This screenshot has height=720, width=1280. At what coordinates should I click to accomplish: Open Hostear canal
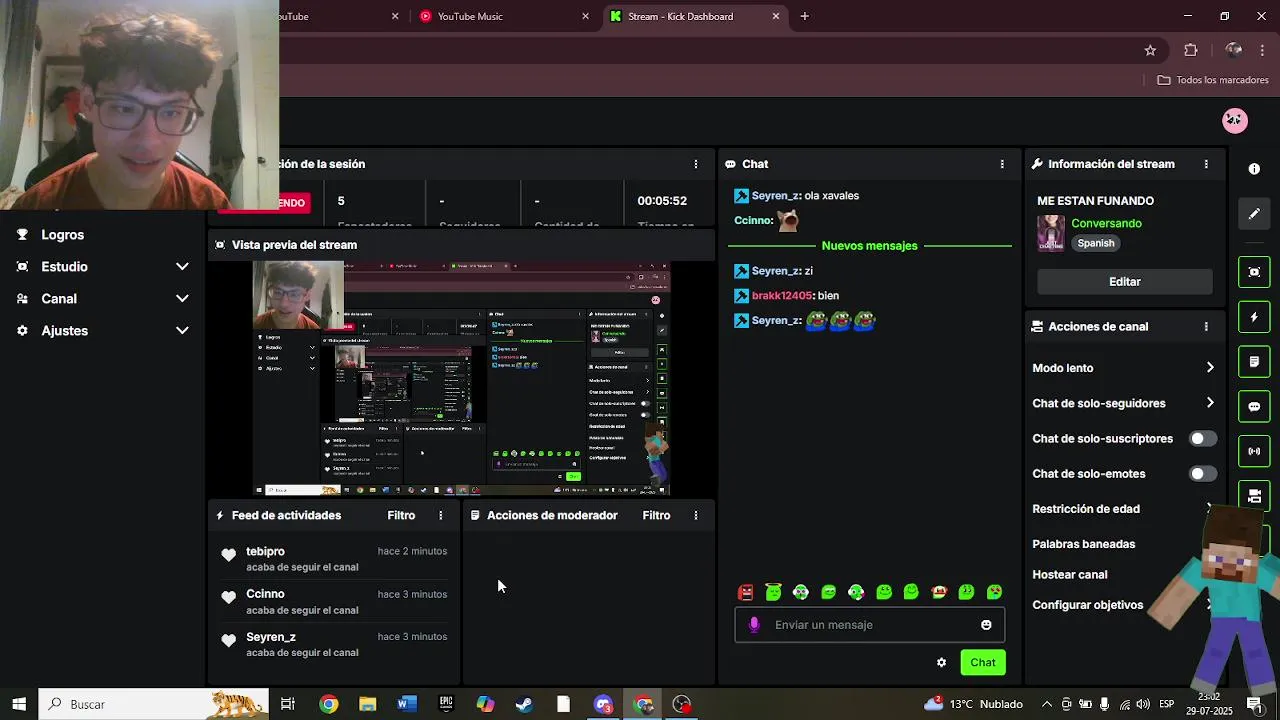(1069, 575)
